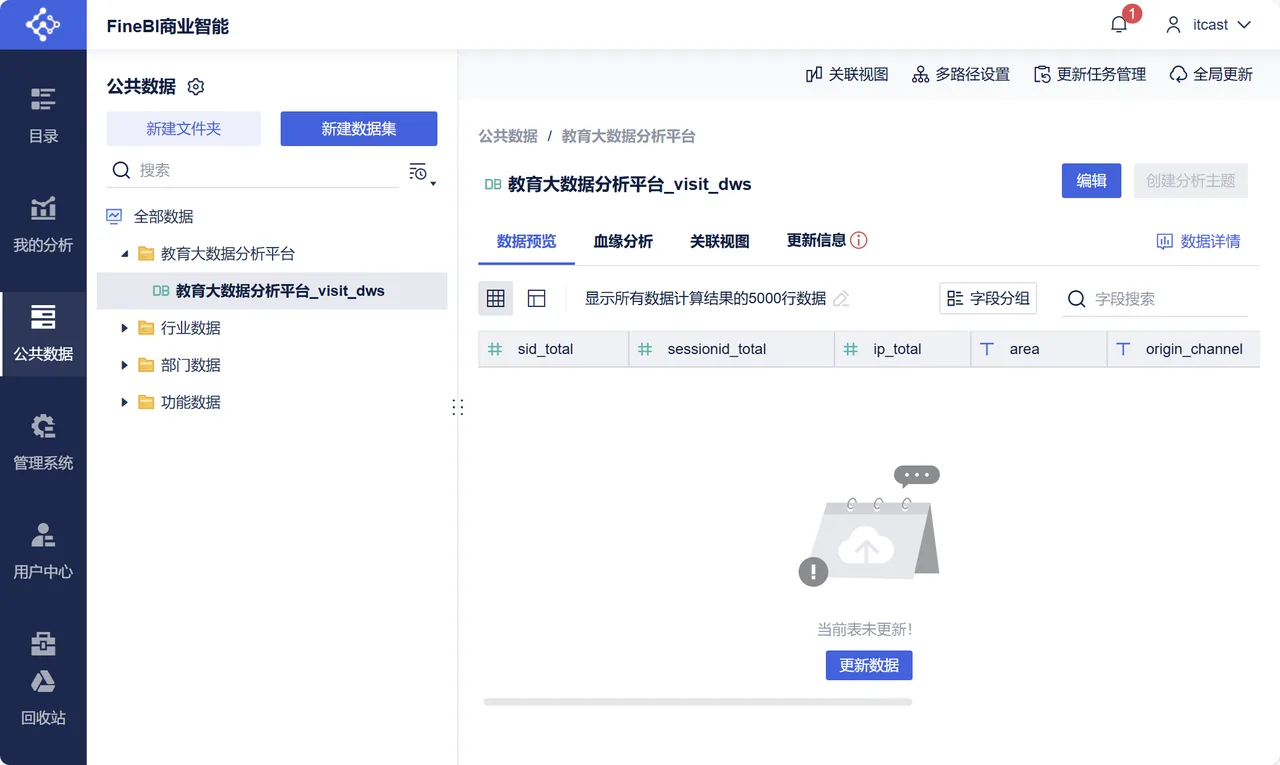1280x765 pixels.
Task: Click the left 搜索 input field
Action: pyautogui.click(x=252, y=171)
